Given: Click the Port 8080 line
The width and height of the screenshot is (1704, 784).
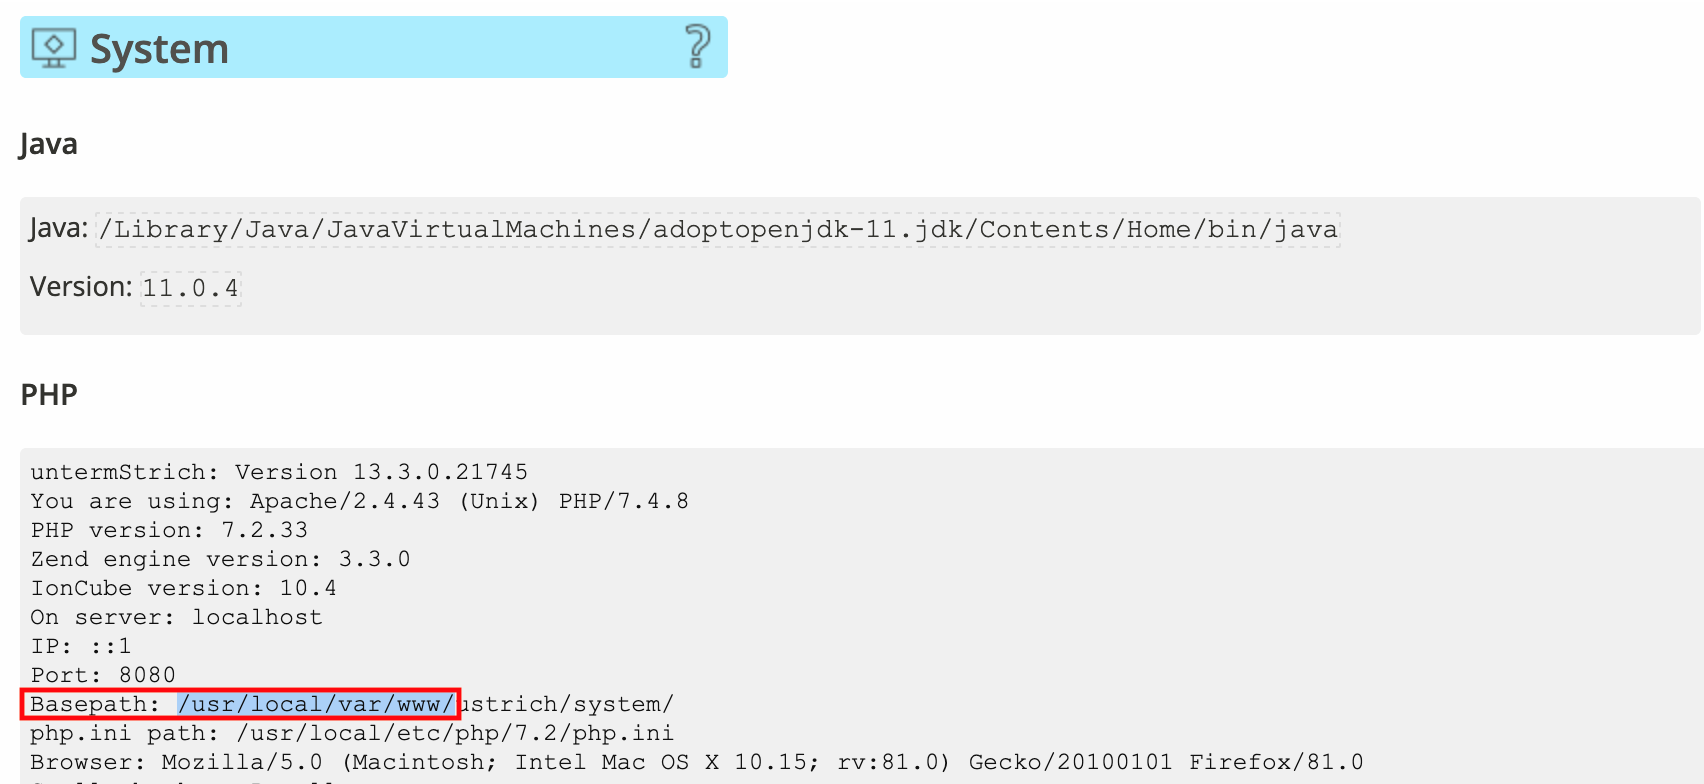Looking at the screenshot, I should click(x=103, y=675).
